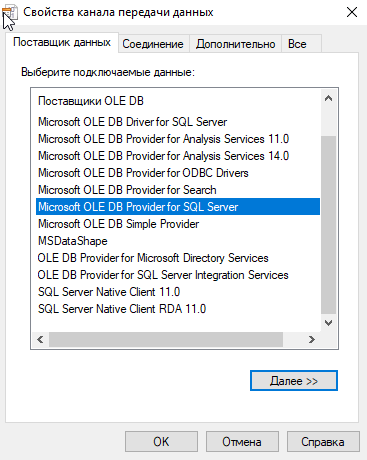The height and width of the screenshot is (460, 367).
Task: Close the Свойства канала передачи данных dialog
Action: pyautogui.click(x=352, y=12)
